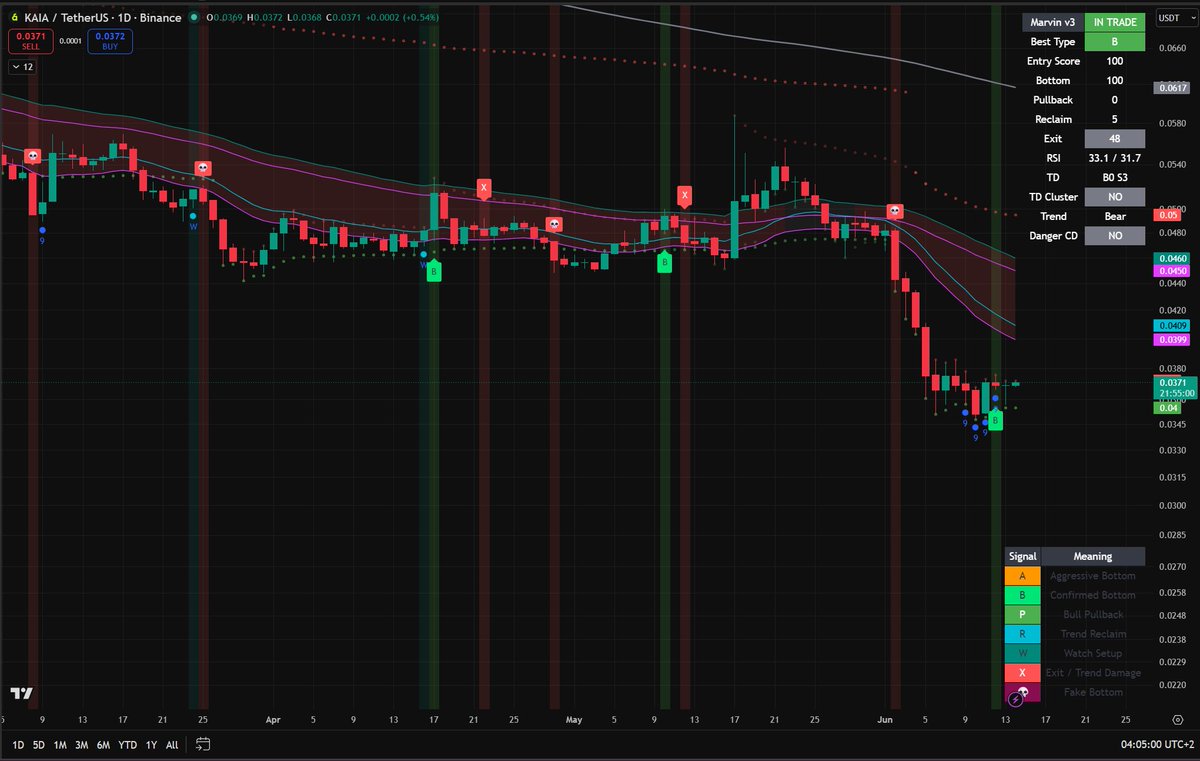1200x761 pixels.
Task: Select the YTD date range
Action: click(x=128, y=745)
